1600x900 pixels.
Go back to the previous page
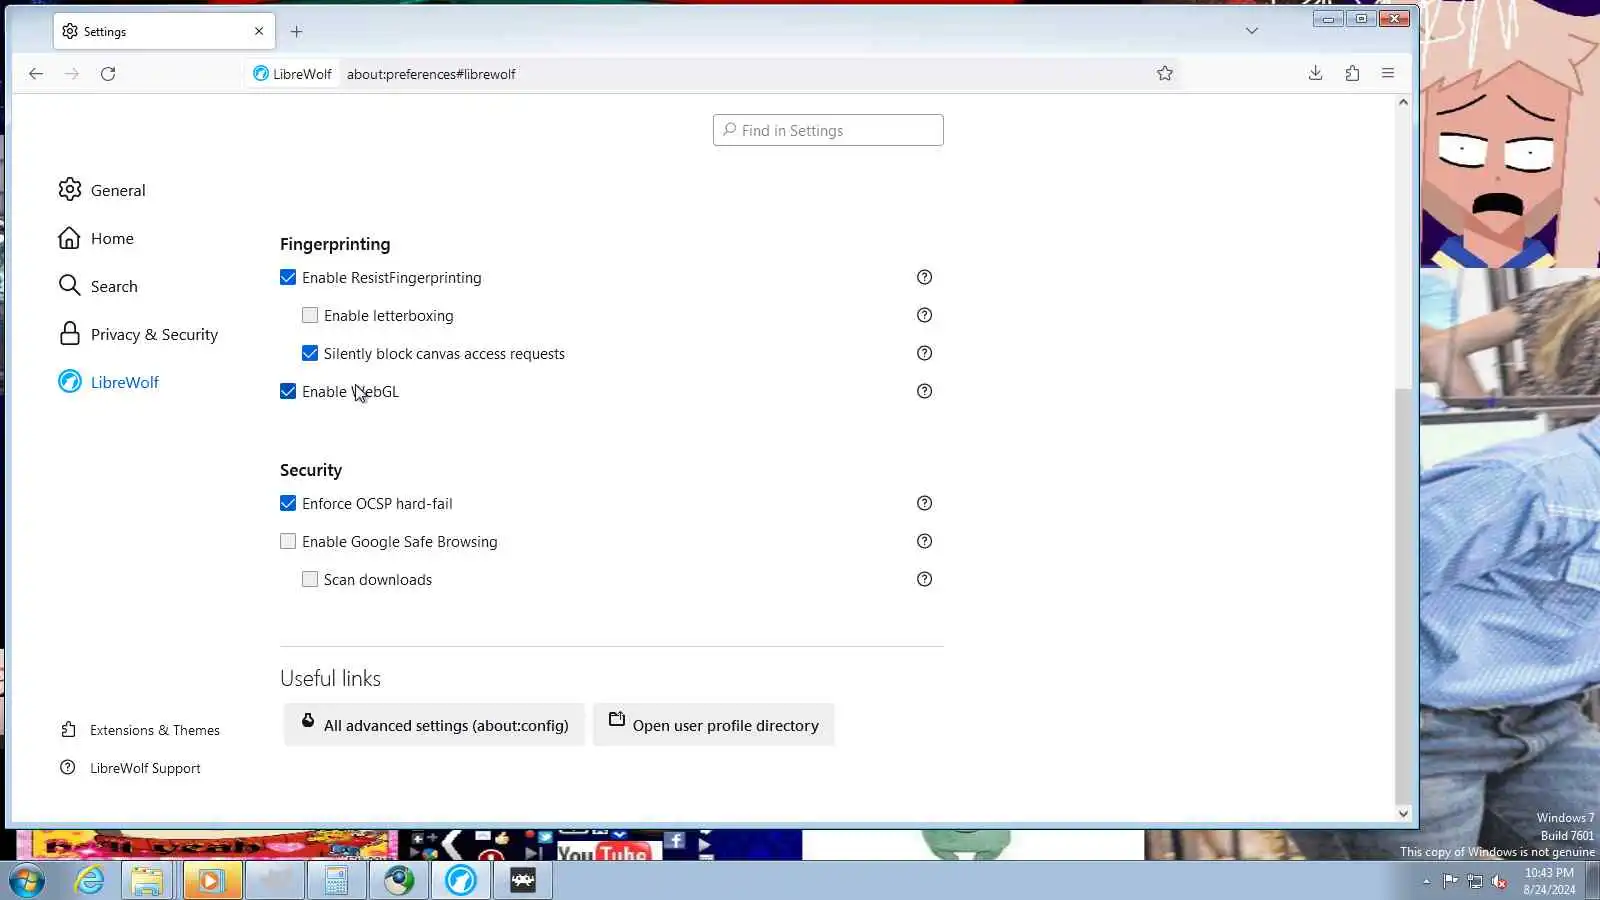[36, 74]
